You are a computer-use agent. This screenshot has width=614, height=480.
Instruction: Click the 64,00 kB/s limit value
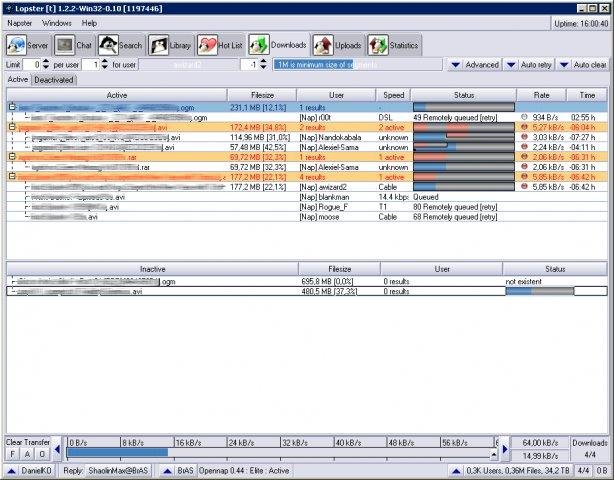tap(540, 443)
